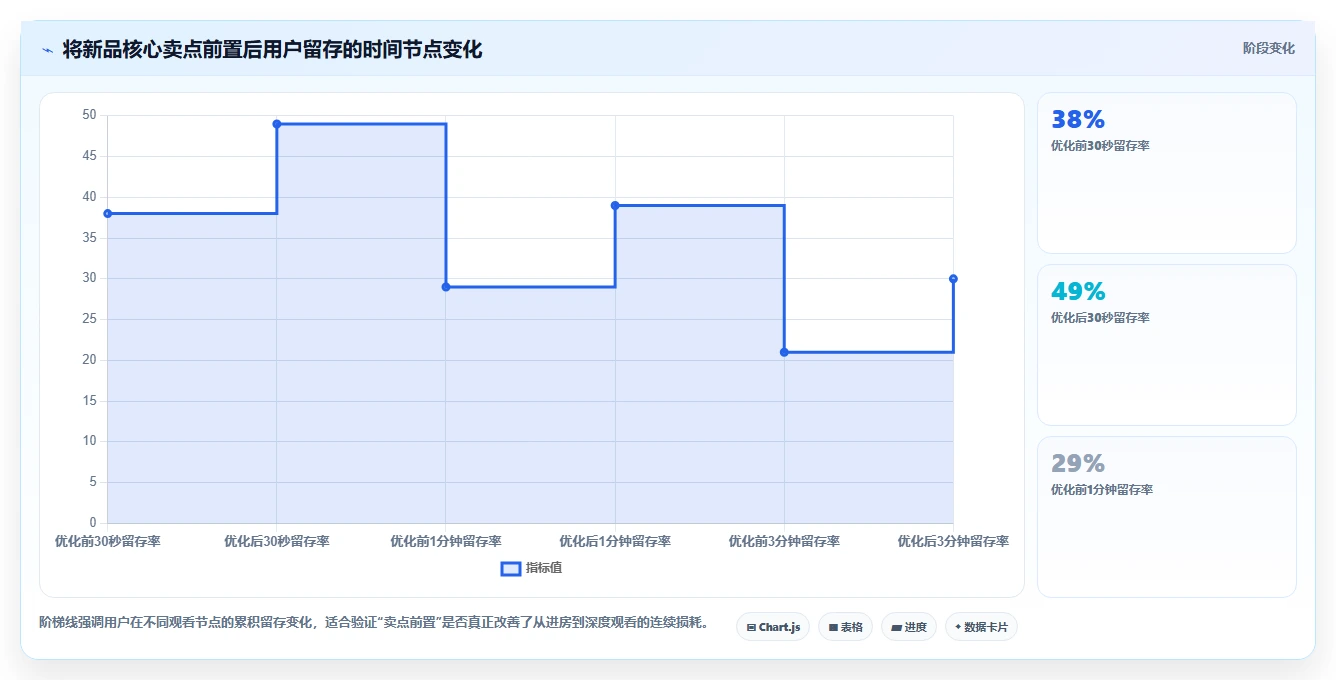The height and width of the screenshot is (680, 1336).
Task: Click x-axis label 优化后3分钟留存率
Action: 953,541
